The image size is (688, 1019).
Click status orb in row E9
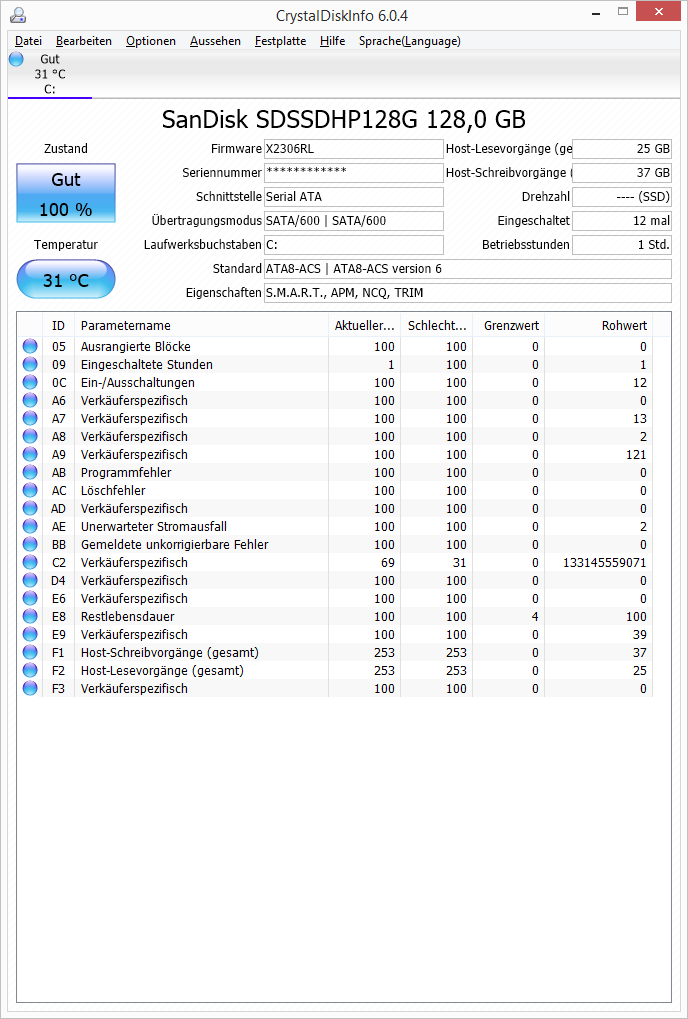pos(30,634)
